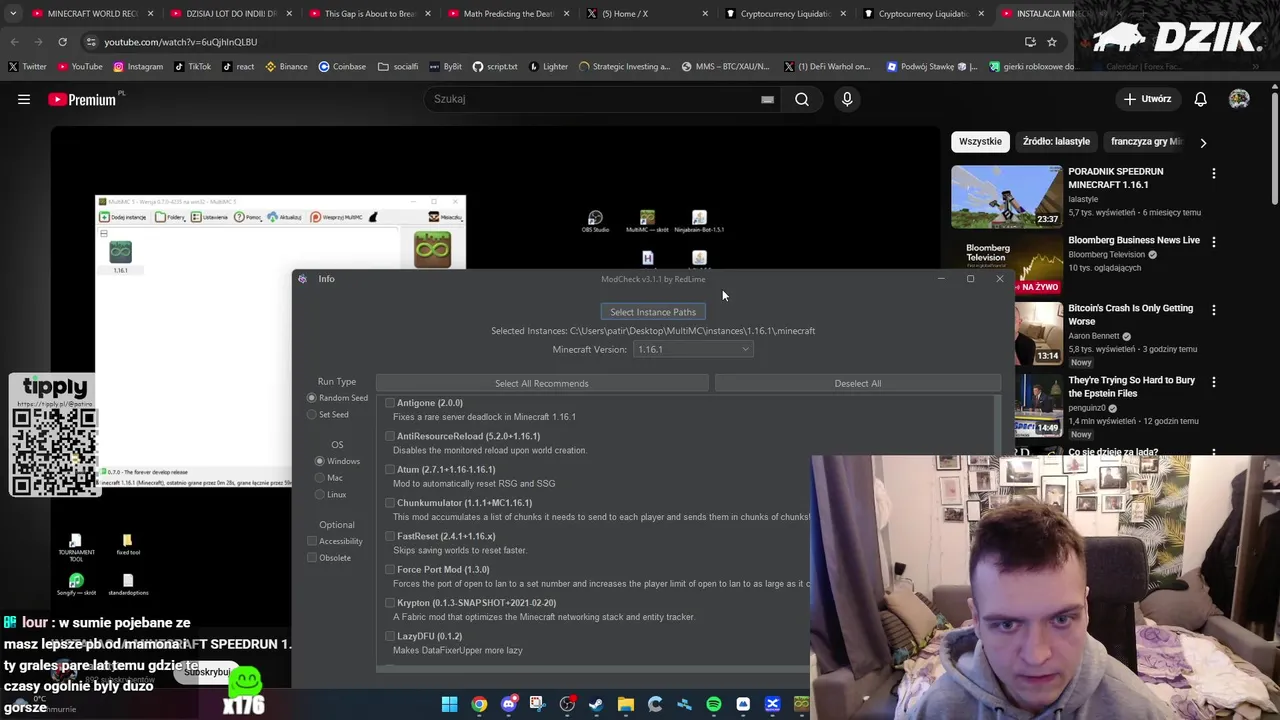The width and height of the screenshot is (1280, 720).
Task: Open Chrome from the taskbar
Action: pyautogui.click(x=479, y=704)
